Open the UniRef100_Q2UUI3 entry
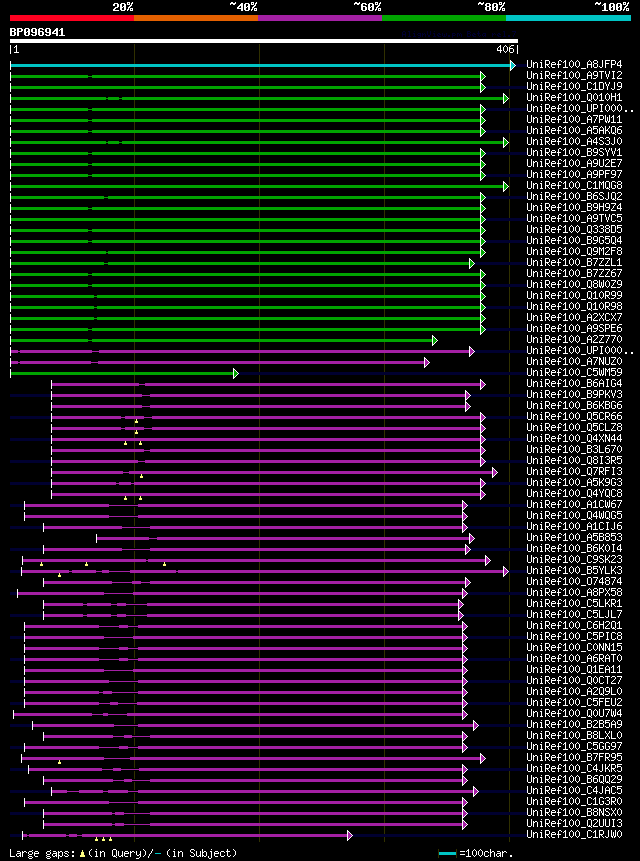The width and height of the screenshot is (640, 861). point(574,822)
